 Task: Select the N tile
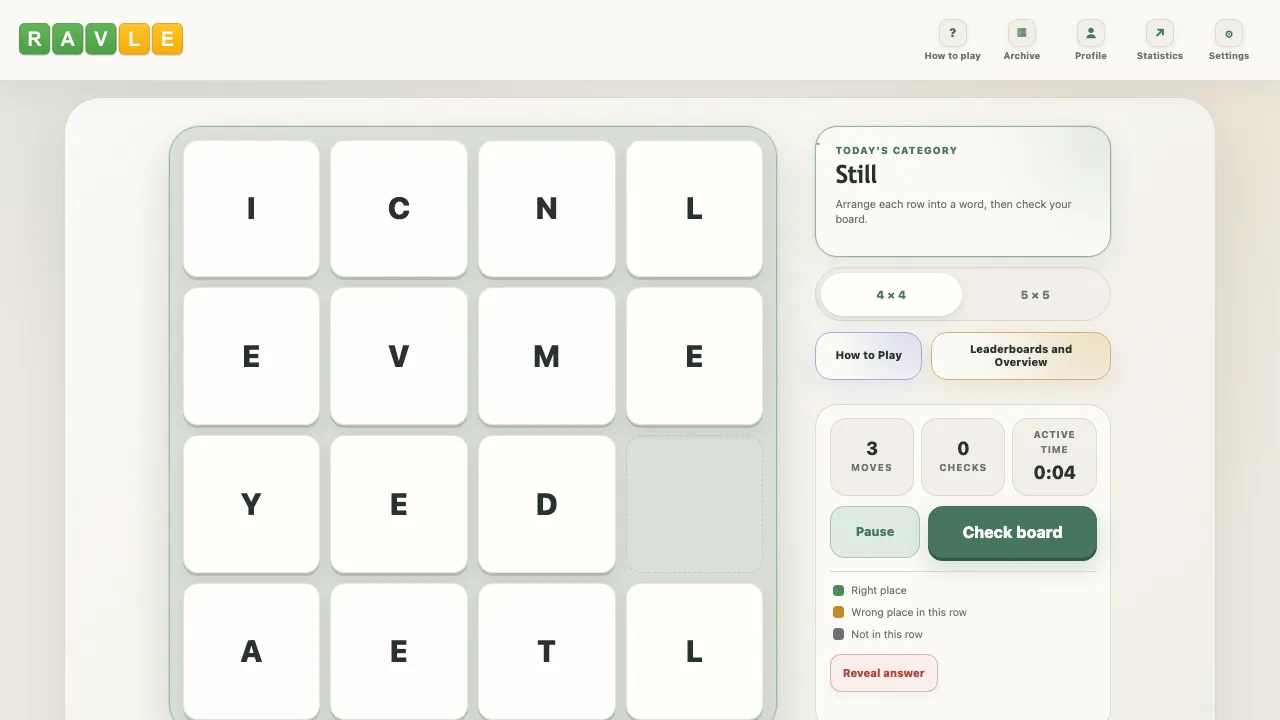(547, 208)
